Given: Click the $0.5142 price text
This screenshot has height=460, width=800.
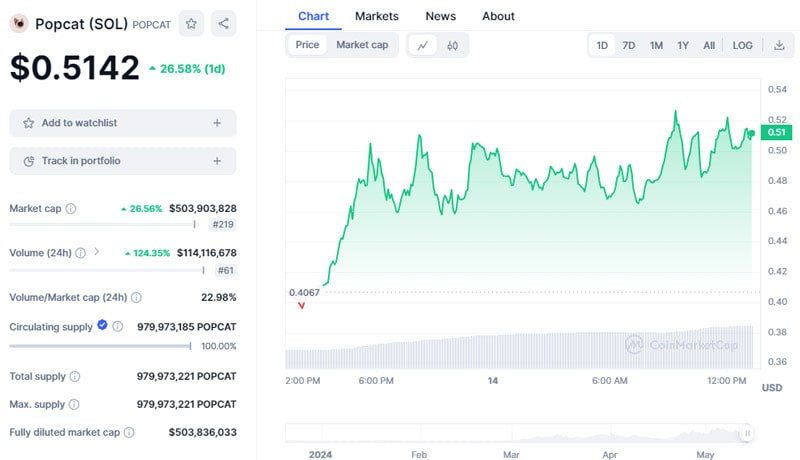Looking at the screenshot, I should click(74, 67).
